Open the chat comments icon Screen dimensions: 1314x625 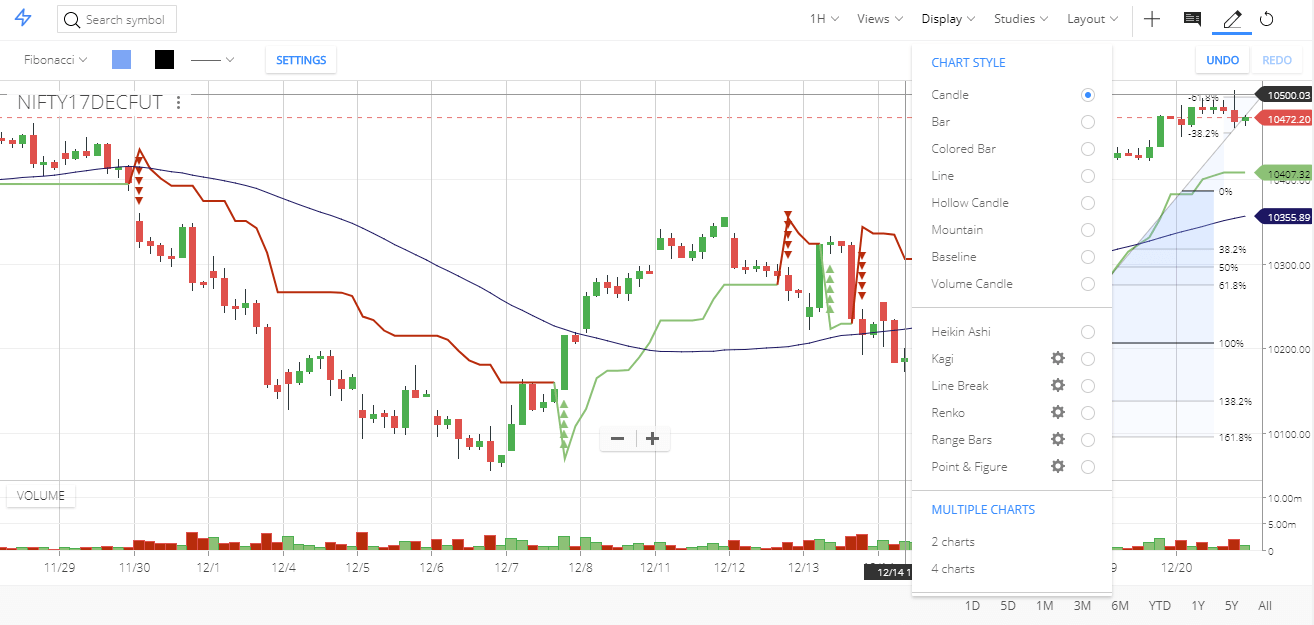(x=1192, y=19)
